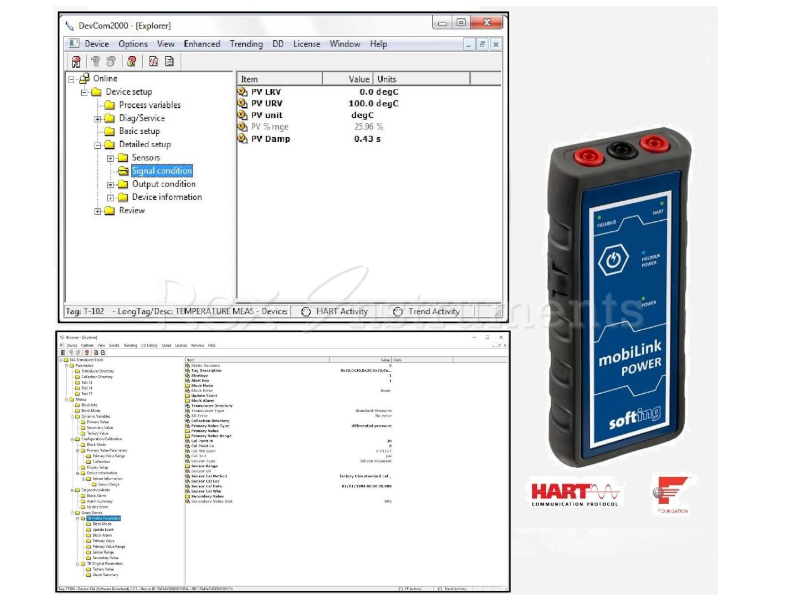This screenshot has height=600, width=800.
Task: Click the first toolbar icon in lower Browser window
Action: pos(63,352)
